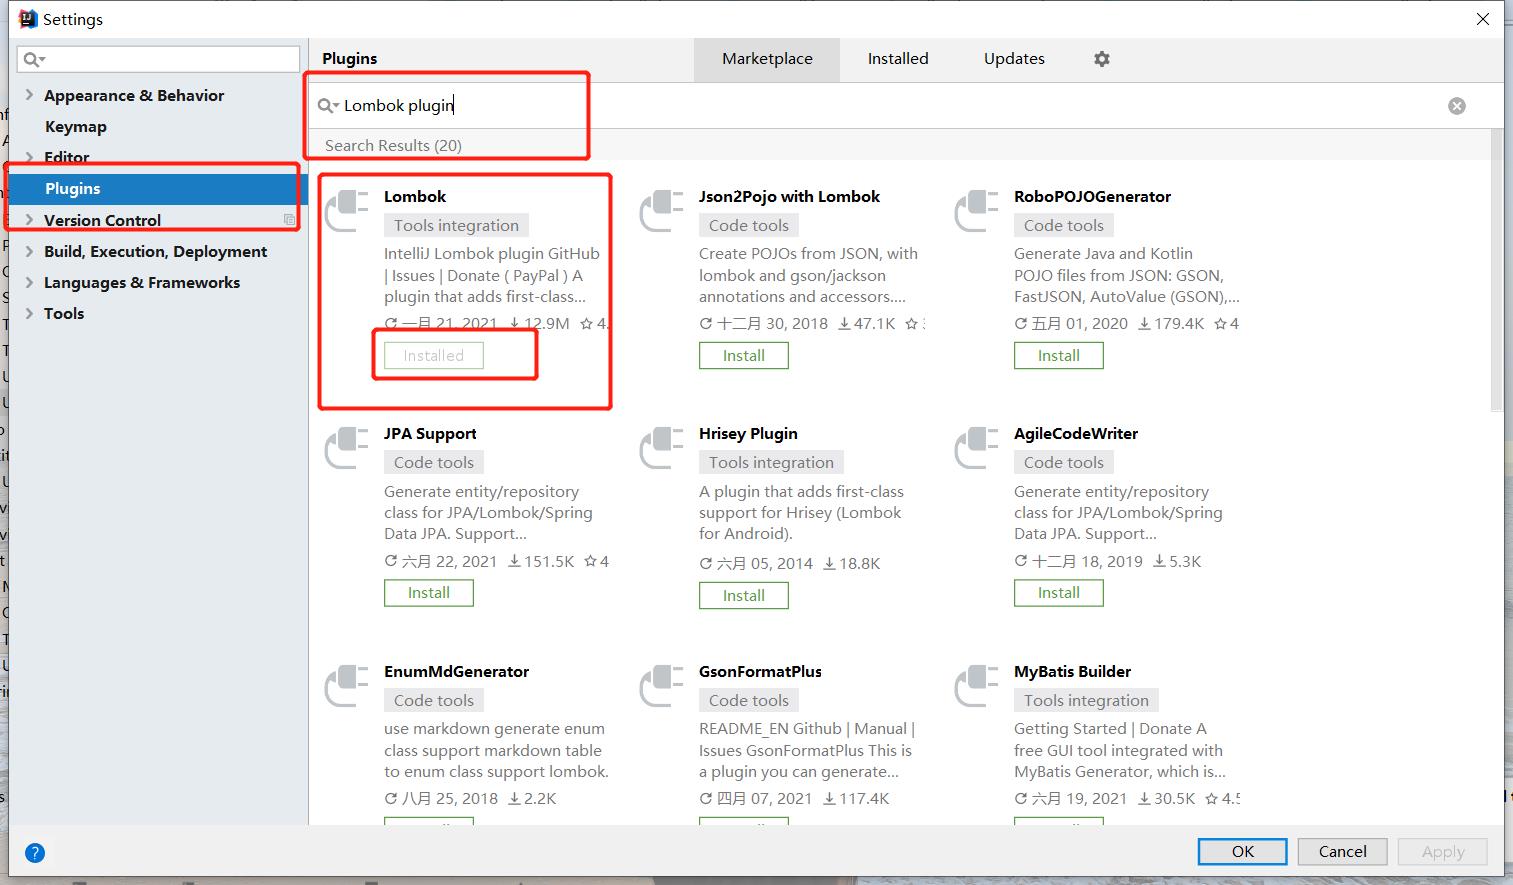The image size is (1513, 885).
Task: Switch to the Marketplace tab
Action: (767, 59)
